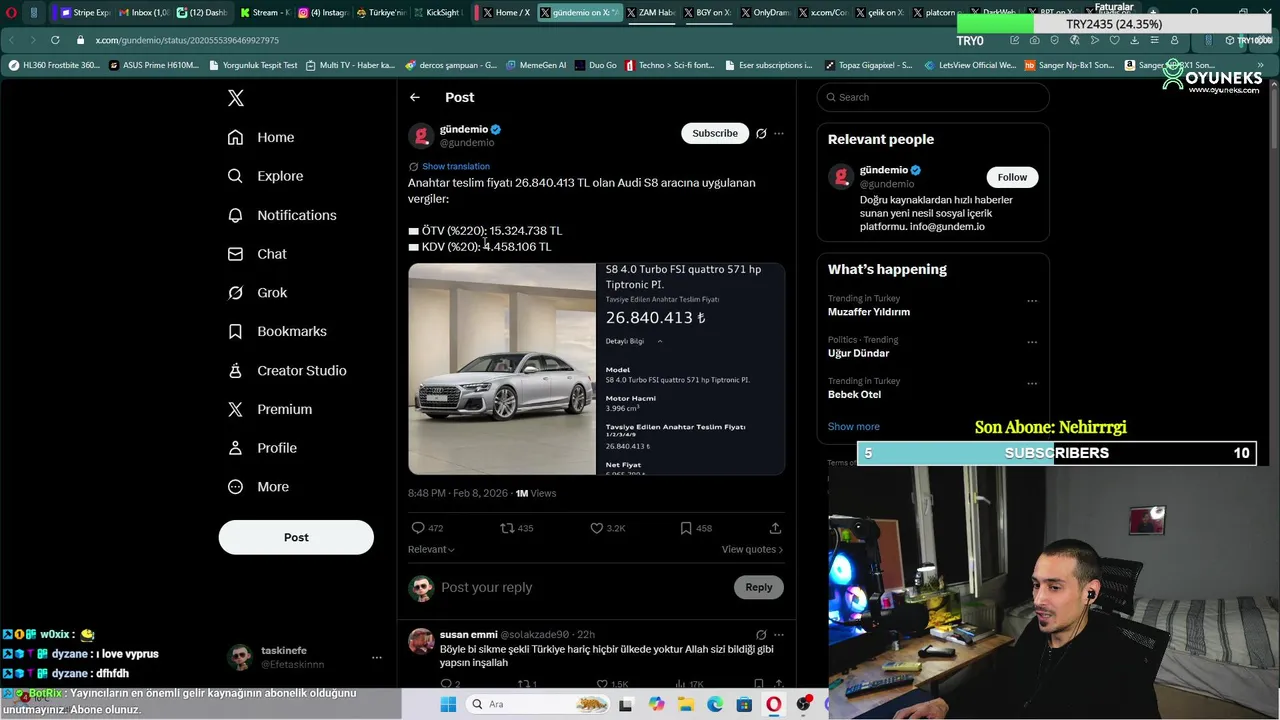
Task: Open Bebek Otel trending topic
Action: tap(854, 394)
